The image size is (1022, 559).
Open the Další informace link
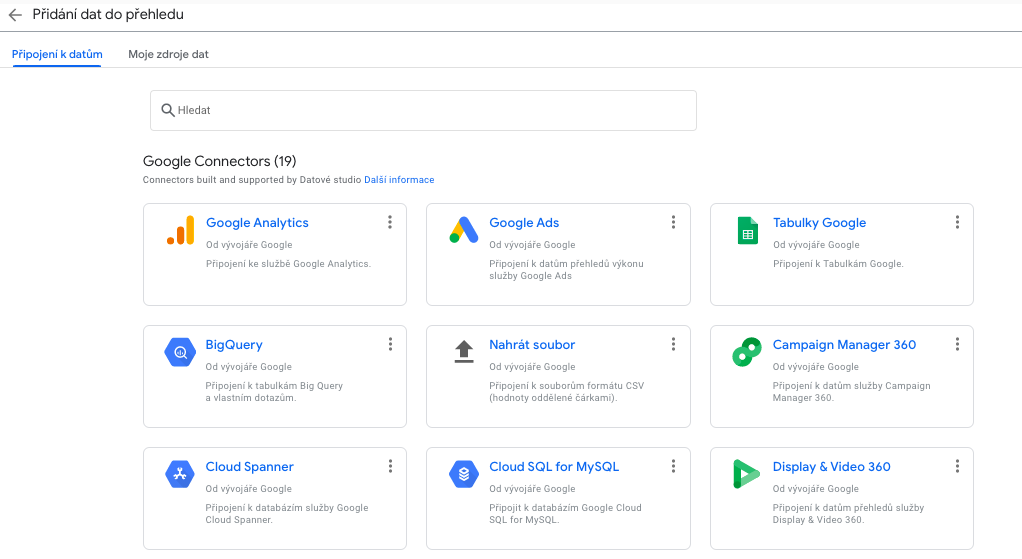(x=399, y=180)
